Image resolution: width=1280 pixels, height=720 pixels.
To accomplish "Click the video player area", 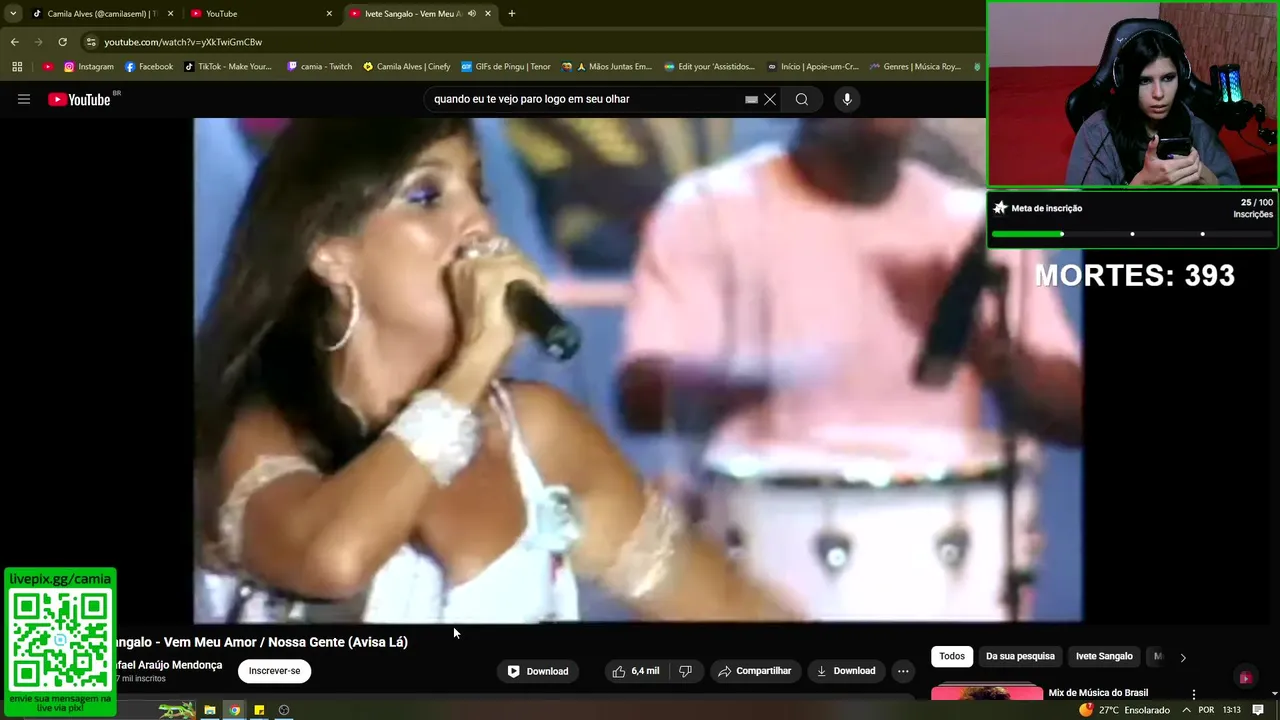I will 638,370.
